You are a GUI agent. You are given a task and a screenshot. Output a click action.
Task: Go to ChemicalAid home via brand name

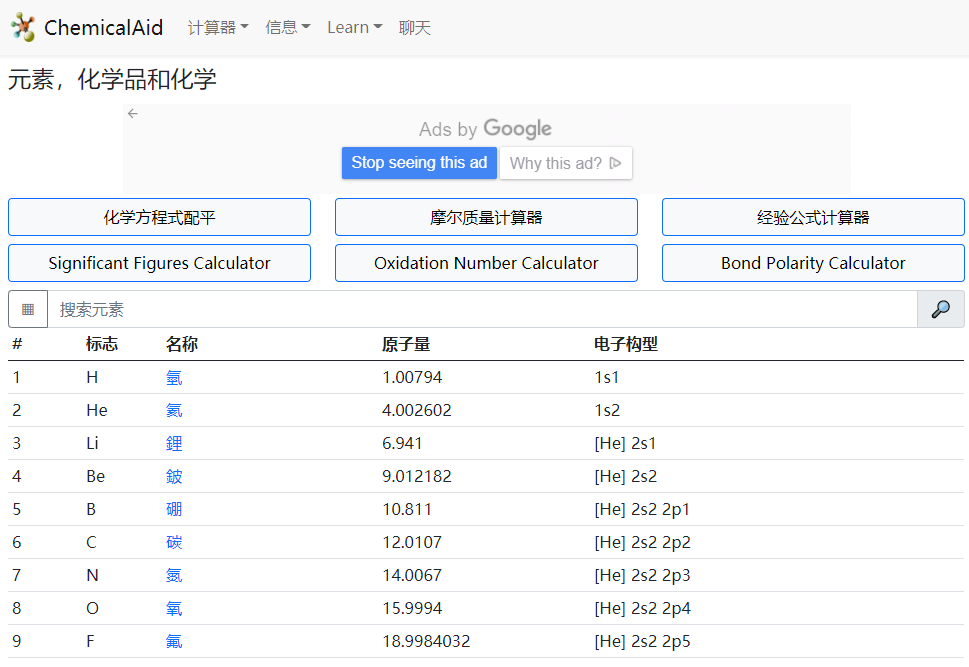click(103, 28)
